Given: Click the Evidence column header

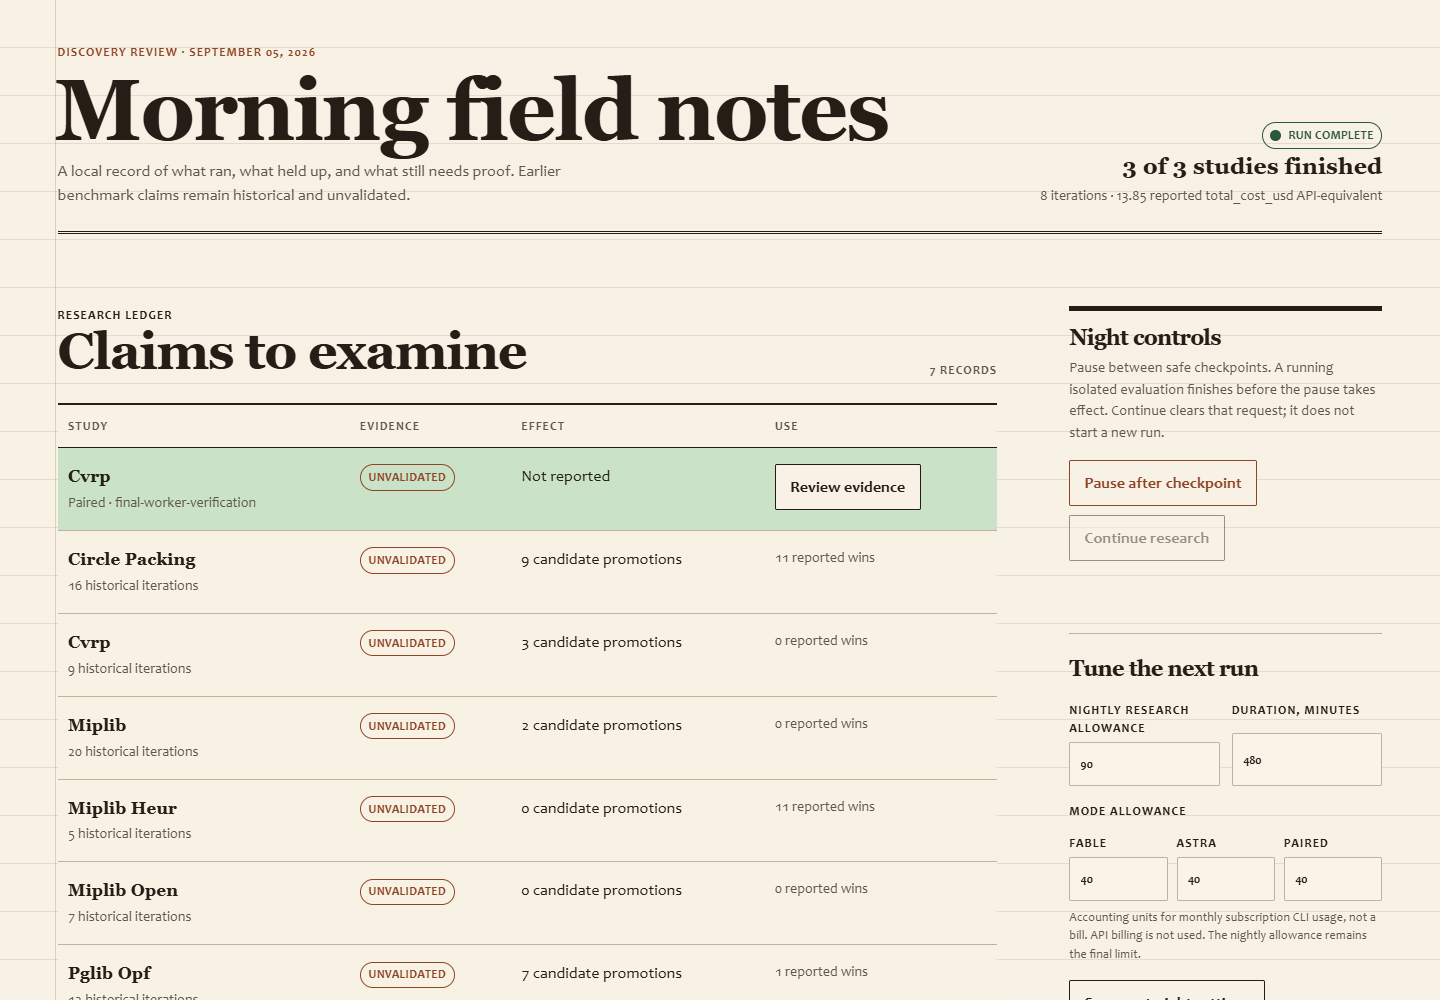Looking at the screenshot, I should [390, 426].
